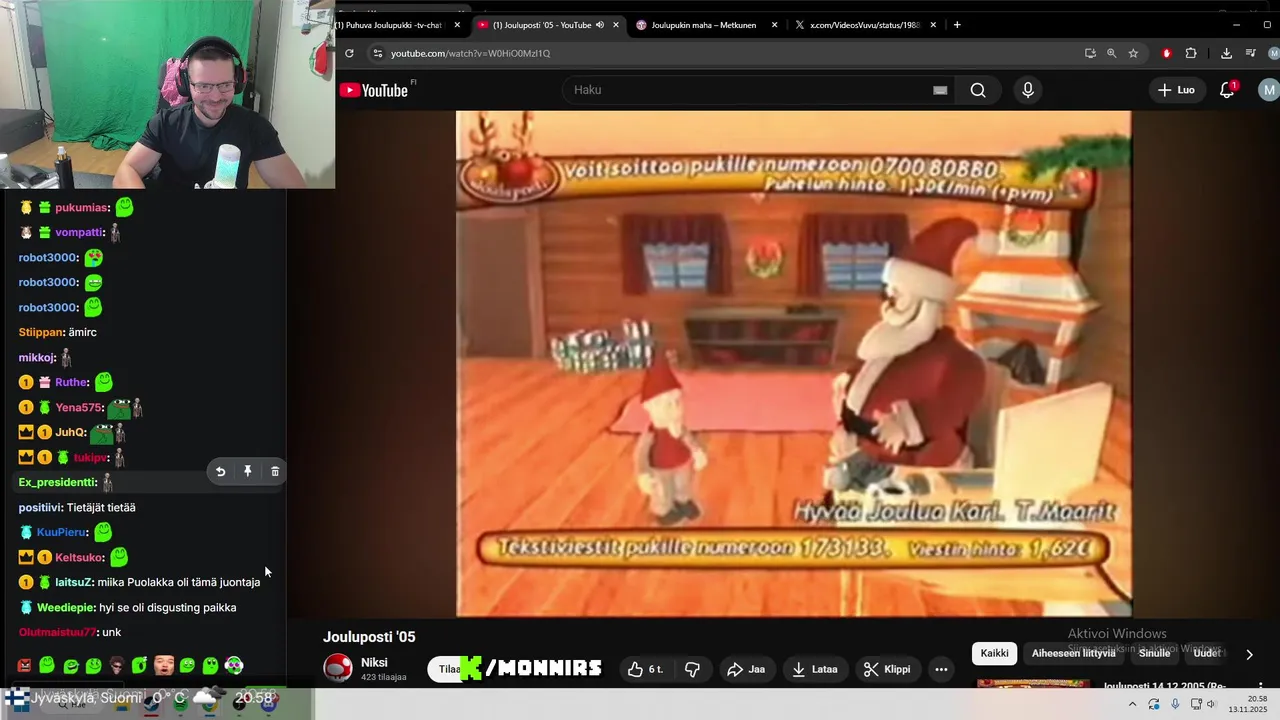Close the Joulupukin maha – Metkunen tab
The height and width of the screenshot is (720, 1280).
(x=774, y=25)
